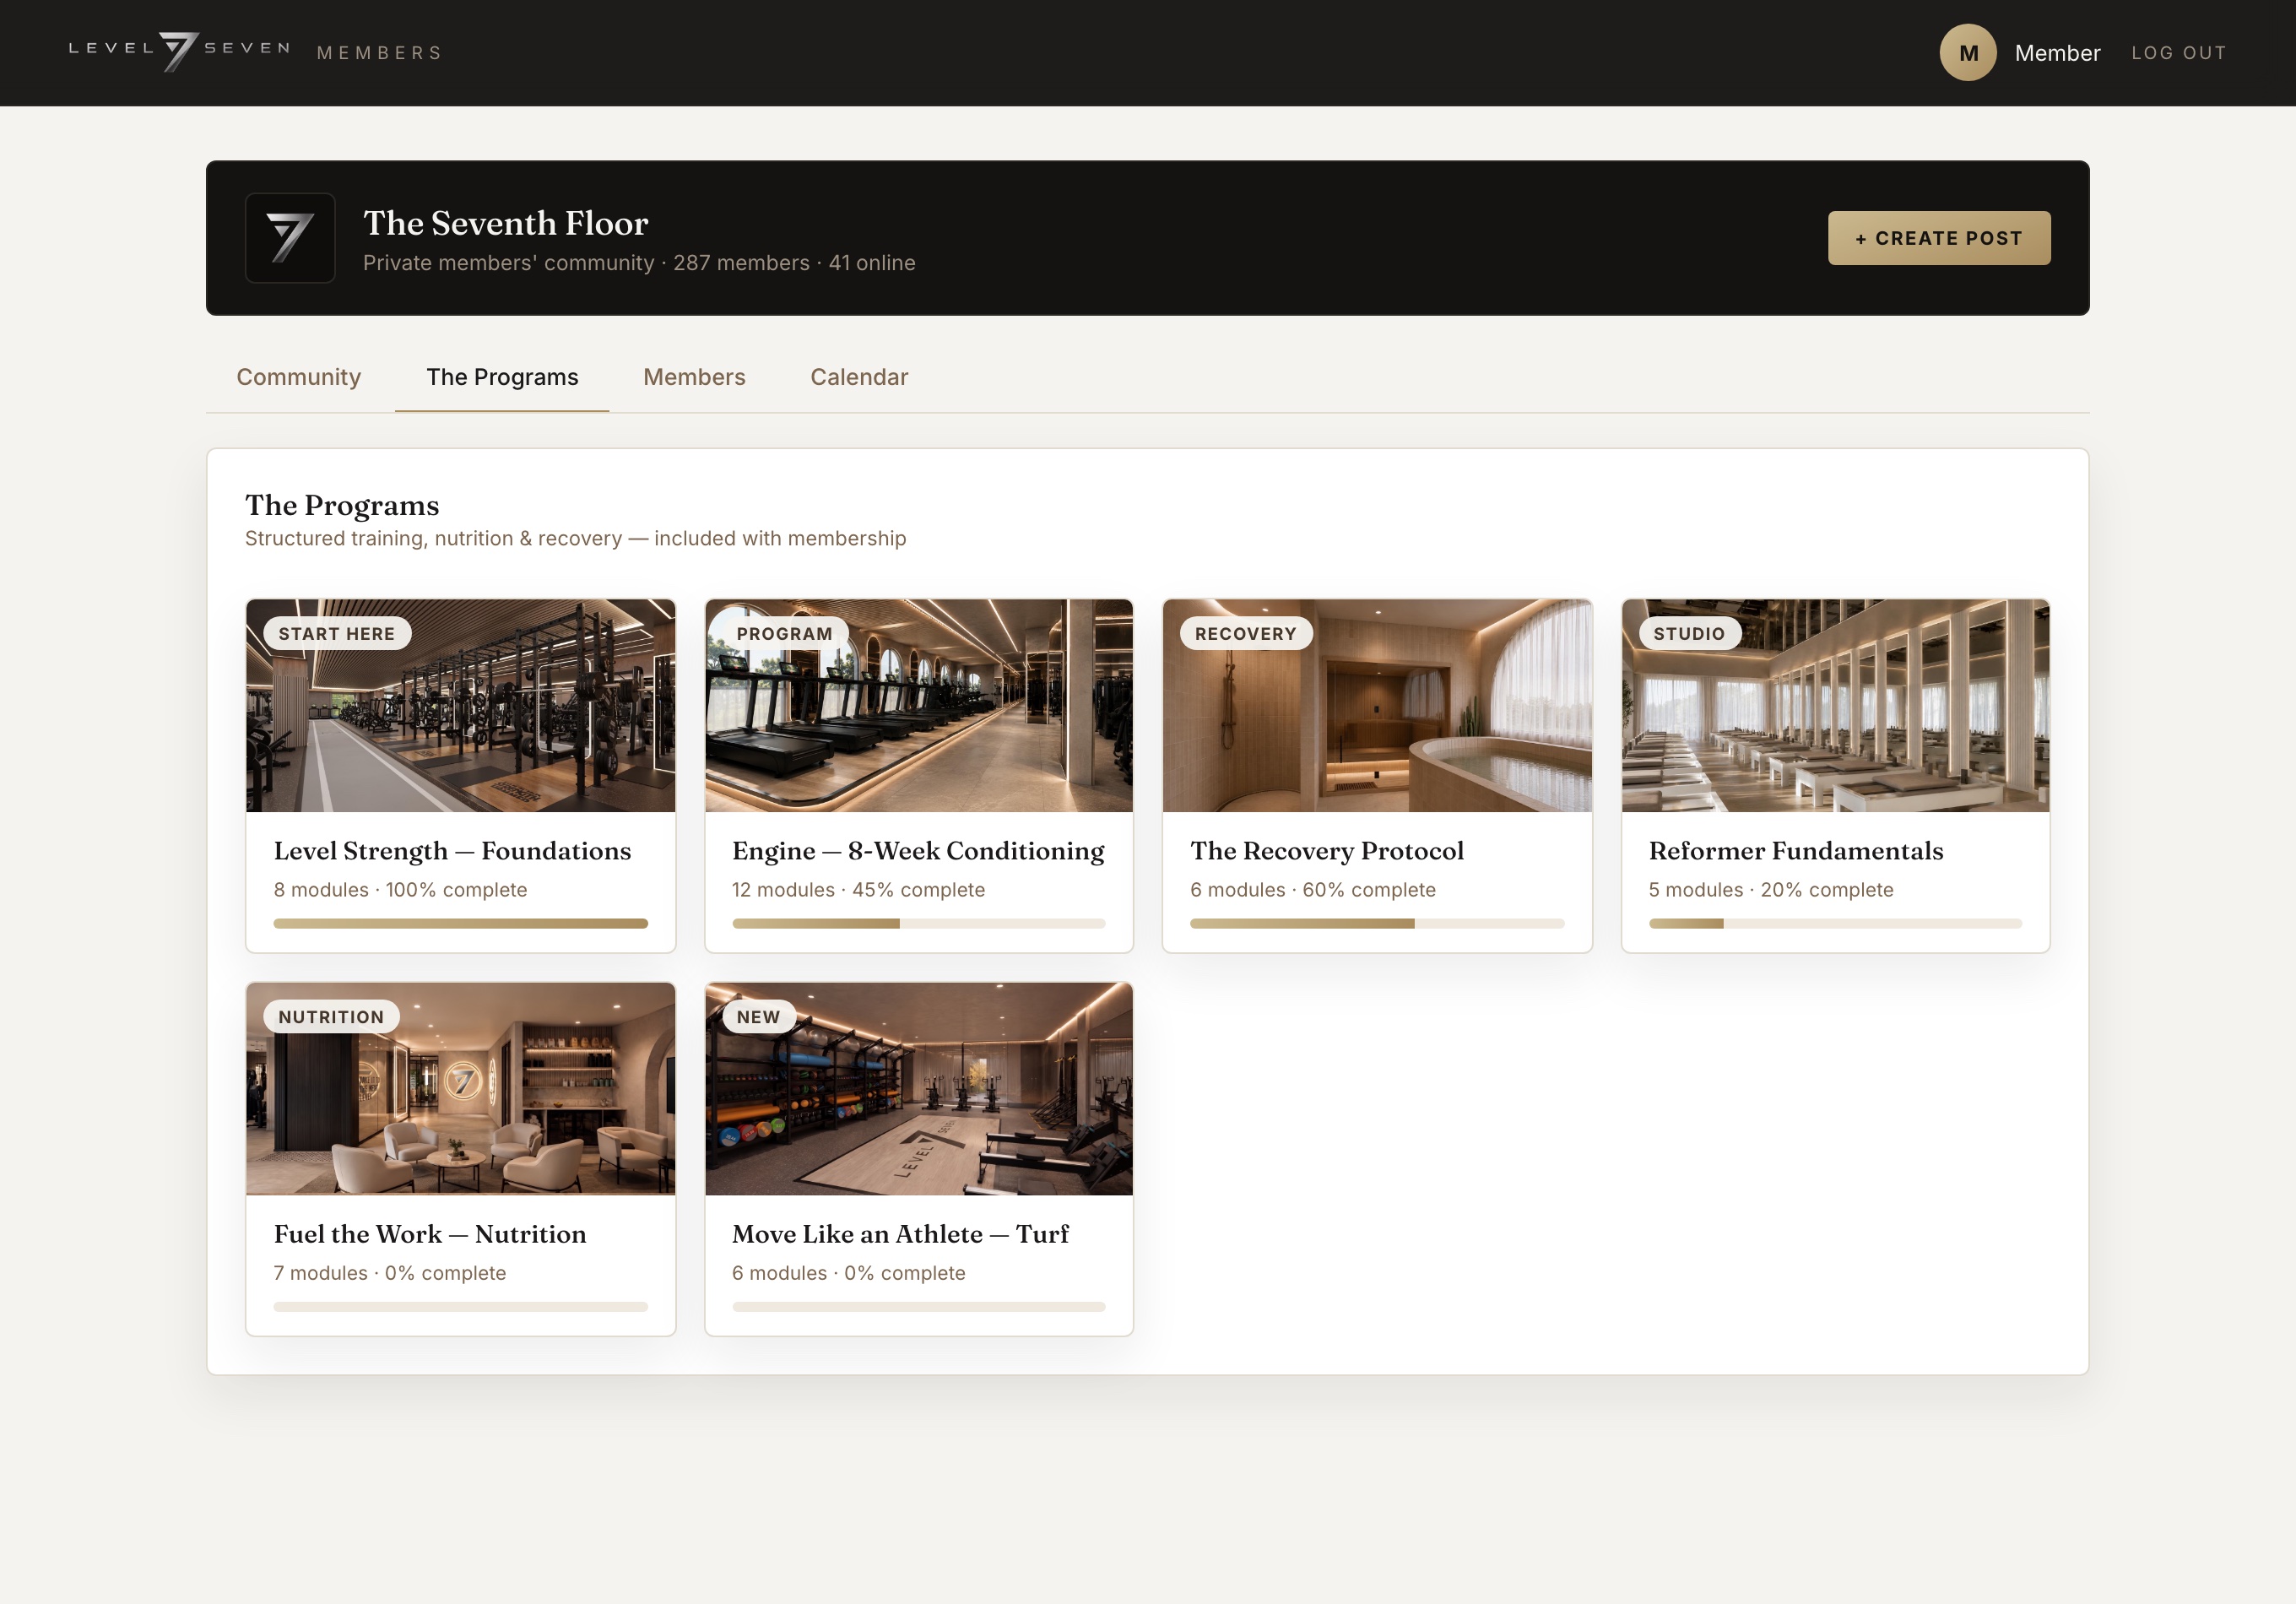Click '12 modules · 45% complete' text
Viewport: 2296px width, 1604px height.
(x=858, y=890)
